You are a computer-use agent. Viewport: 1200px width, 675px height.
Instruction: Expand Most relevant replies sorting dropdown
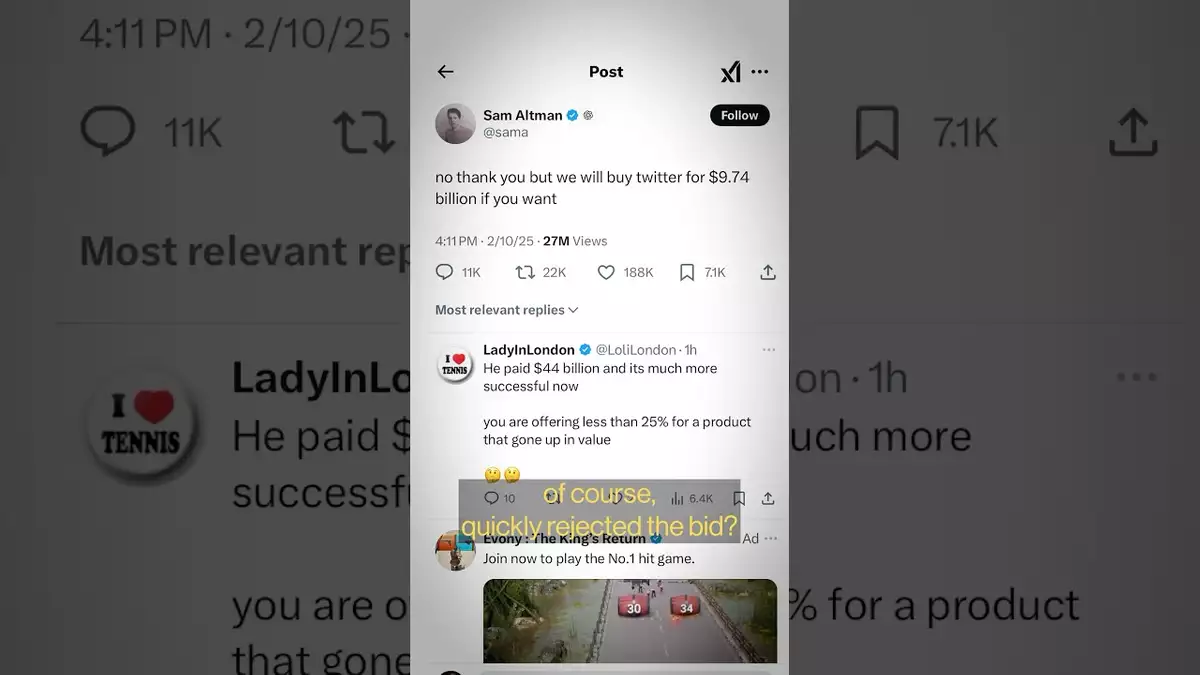tap(507, 310)
